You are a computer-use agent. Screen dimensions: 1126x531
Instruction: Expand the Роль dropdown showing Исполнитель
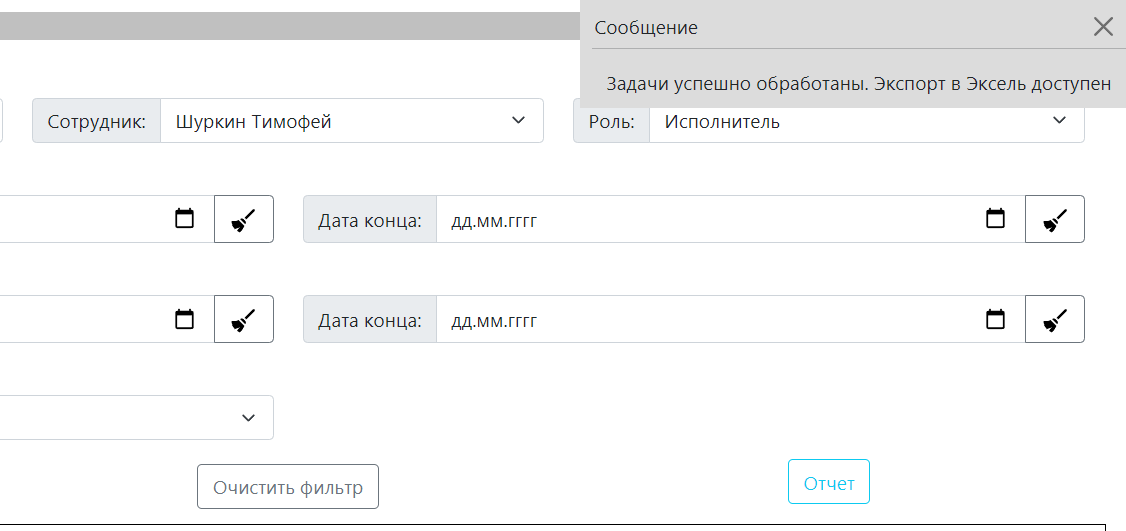pos(866,121)
